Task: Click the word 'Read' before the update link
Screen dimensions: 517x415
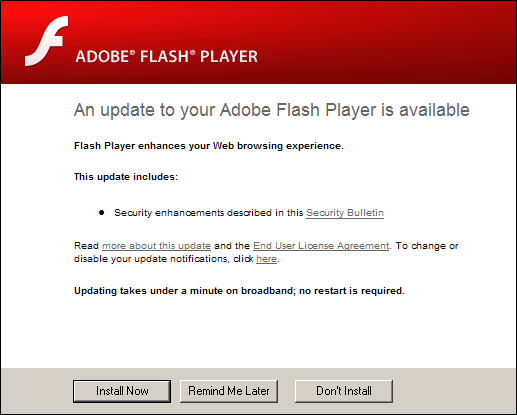Action: tap(86, 246)
